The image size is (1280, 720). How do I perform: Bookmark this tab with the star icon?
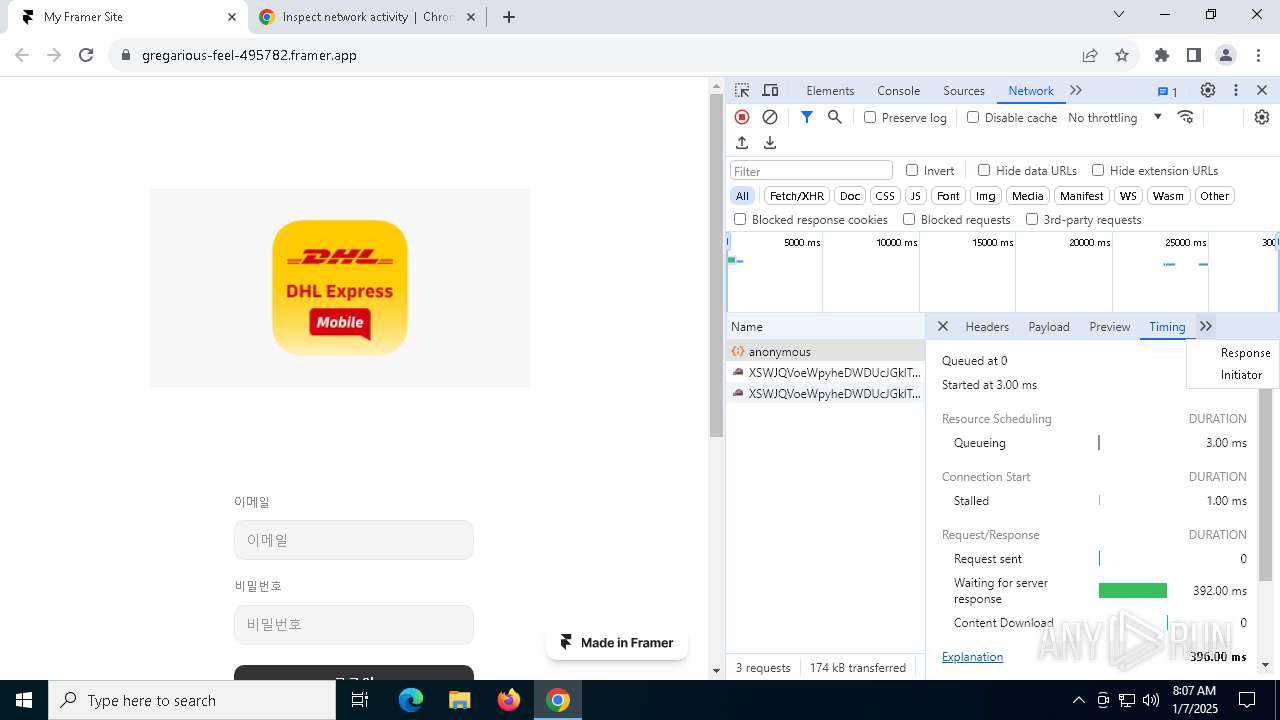[1122, 55]
